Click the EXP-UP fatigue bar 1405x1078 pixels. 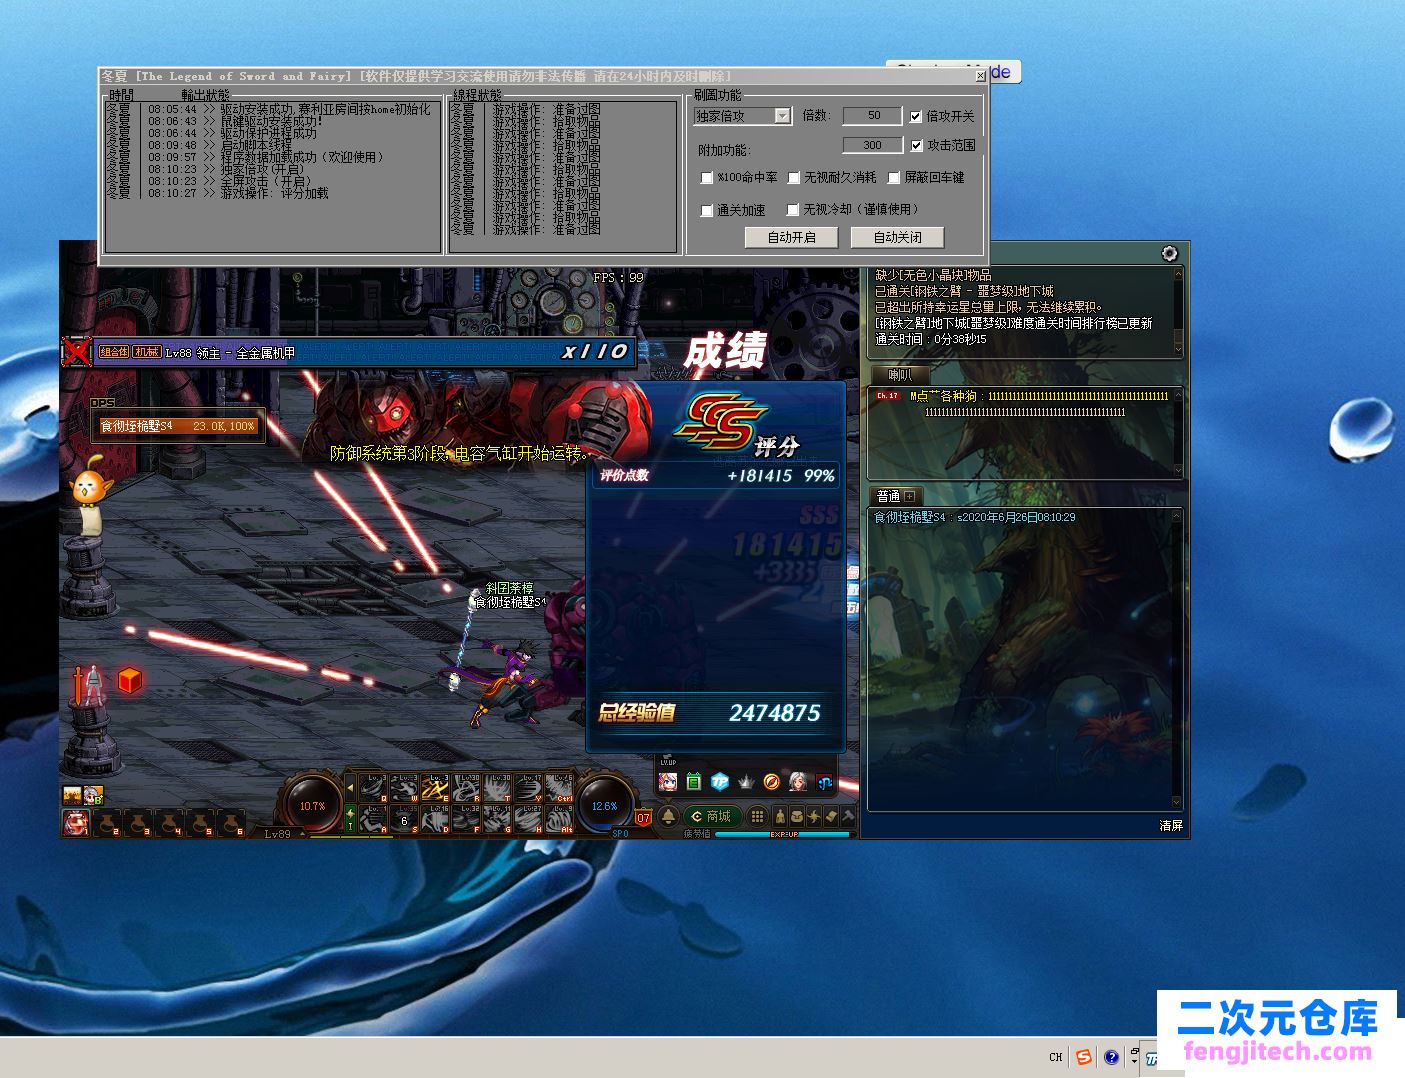tap(783, 833)
